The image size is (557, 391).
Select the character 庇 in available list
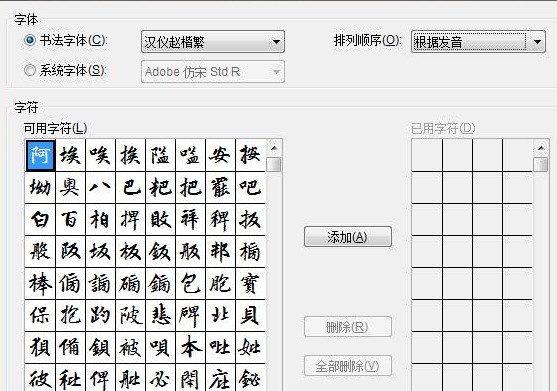[x=220, y=378]
